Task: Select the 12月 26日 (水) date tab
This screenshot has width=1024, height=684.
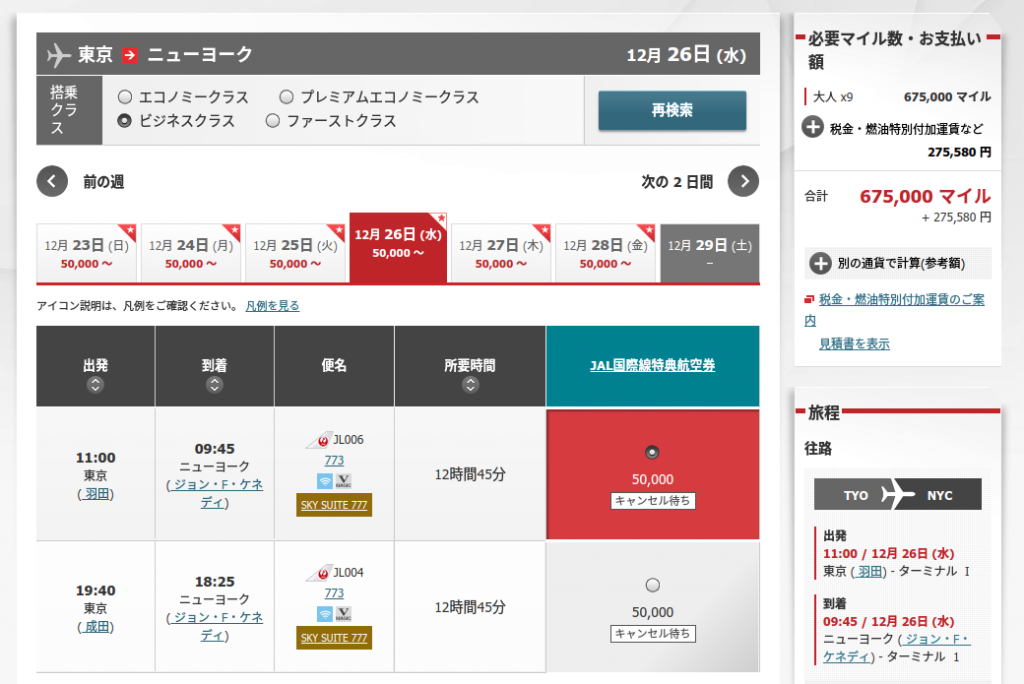Action: pos(398,248)
